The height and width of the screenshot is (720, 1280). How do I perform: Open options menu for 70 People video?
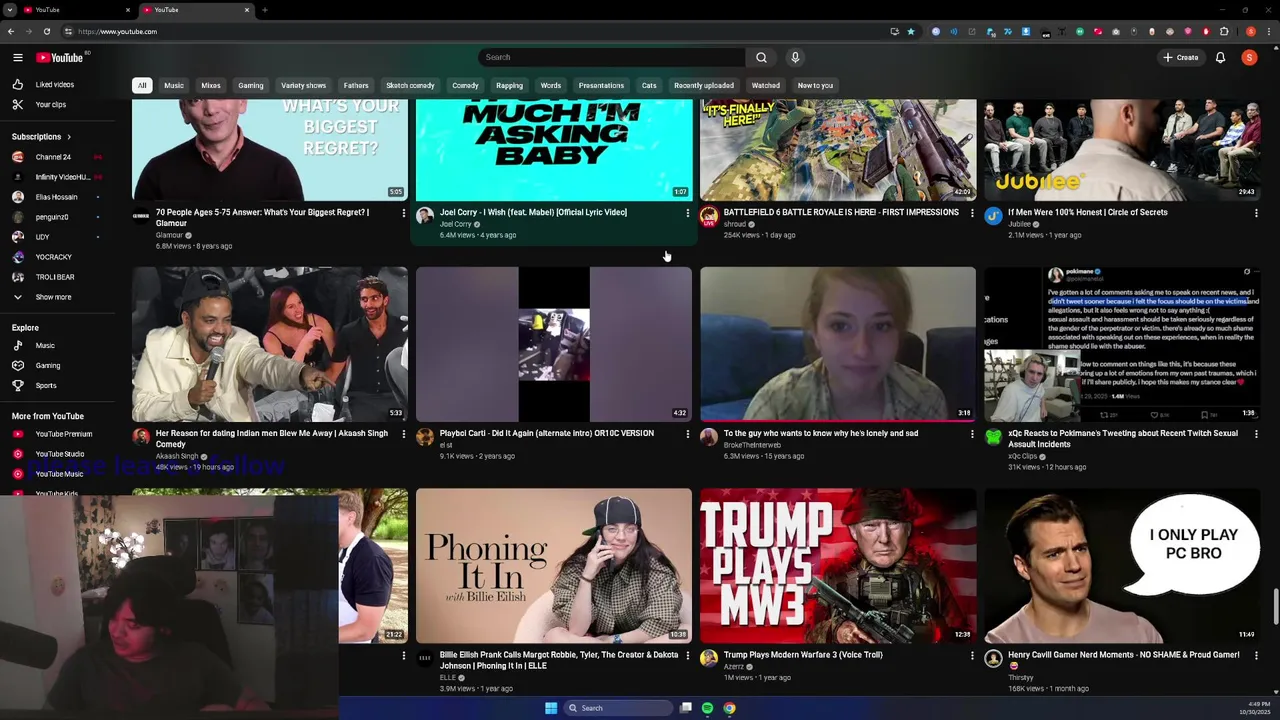(x=404, y=213)
